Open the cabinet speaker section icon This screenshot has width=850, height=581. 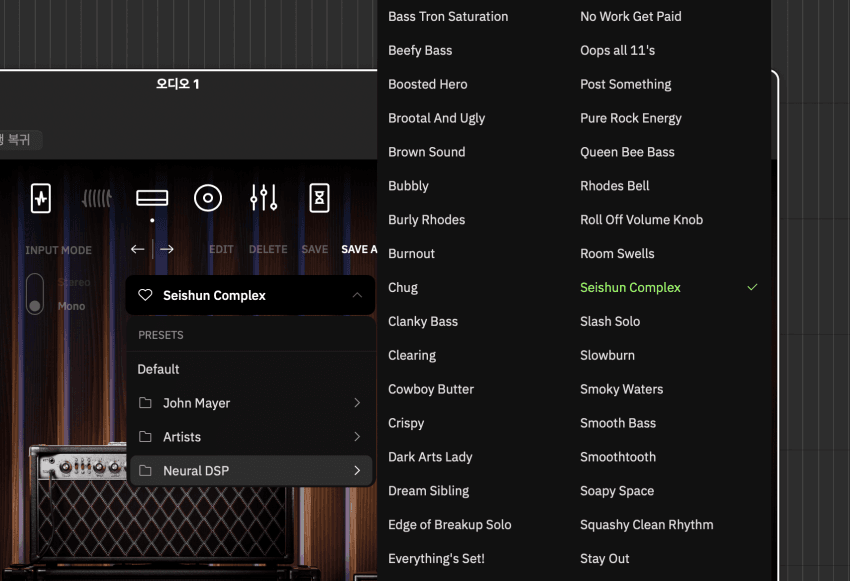tap(207, 198)
